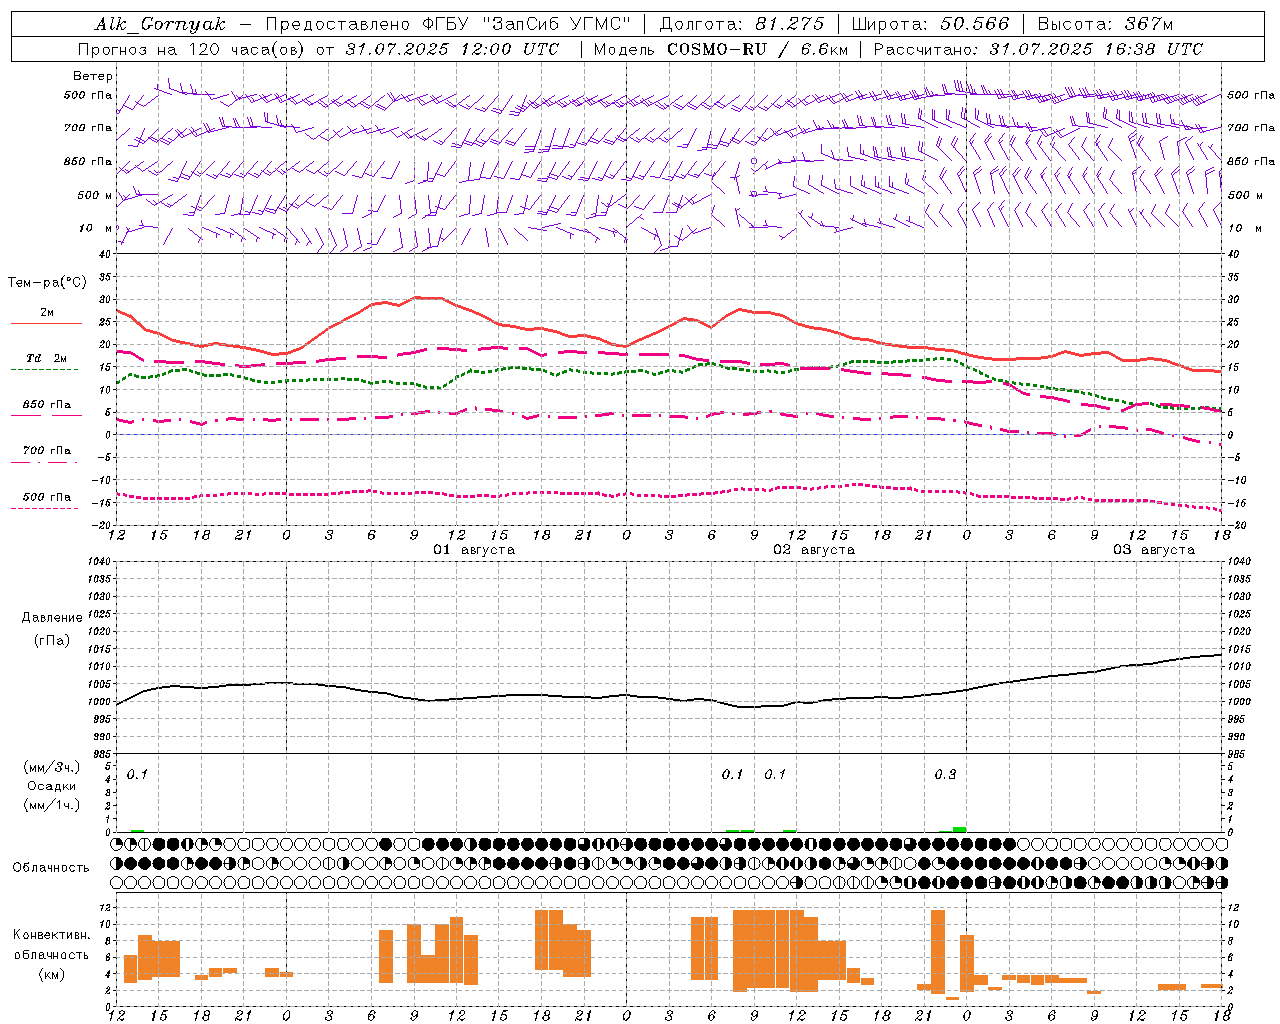Click the 03 августа date label
1280x1024 pixels.
click(x=1154, y=550)
